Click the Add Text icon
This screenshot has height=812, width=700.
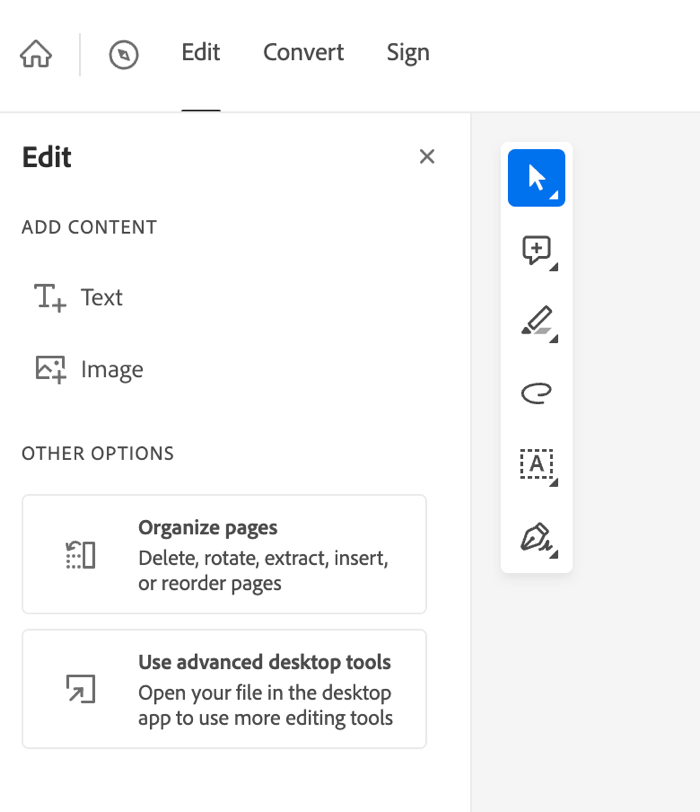50,297
